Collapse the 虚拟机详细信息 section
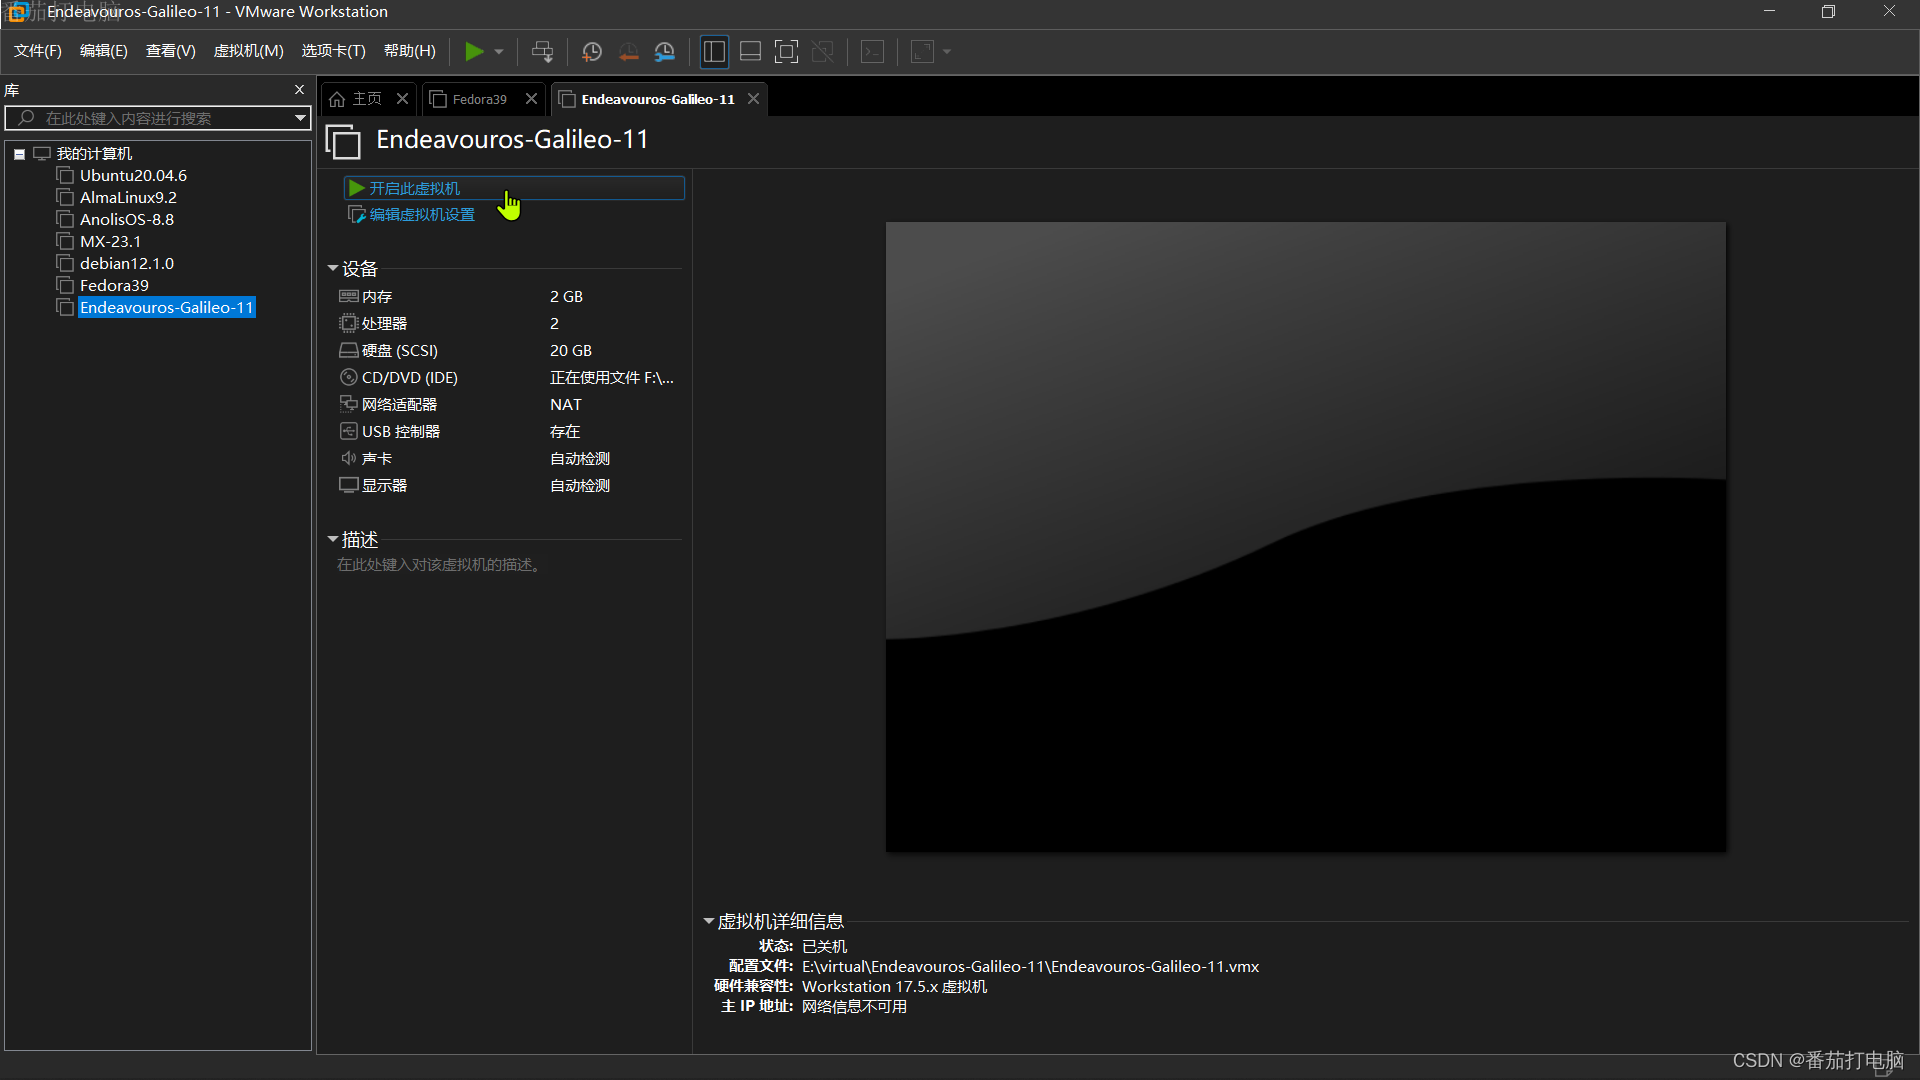The width and height of the screenshot is (1920, 1080). point(709,922)
